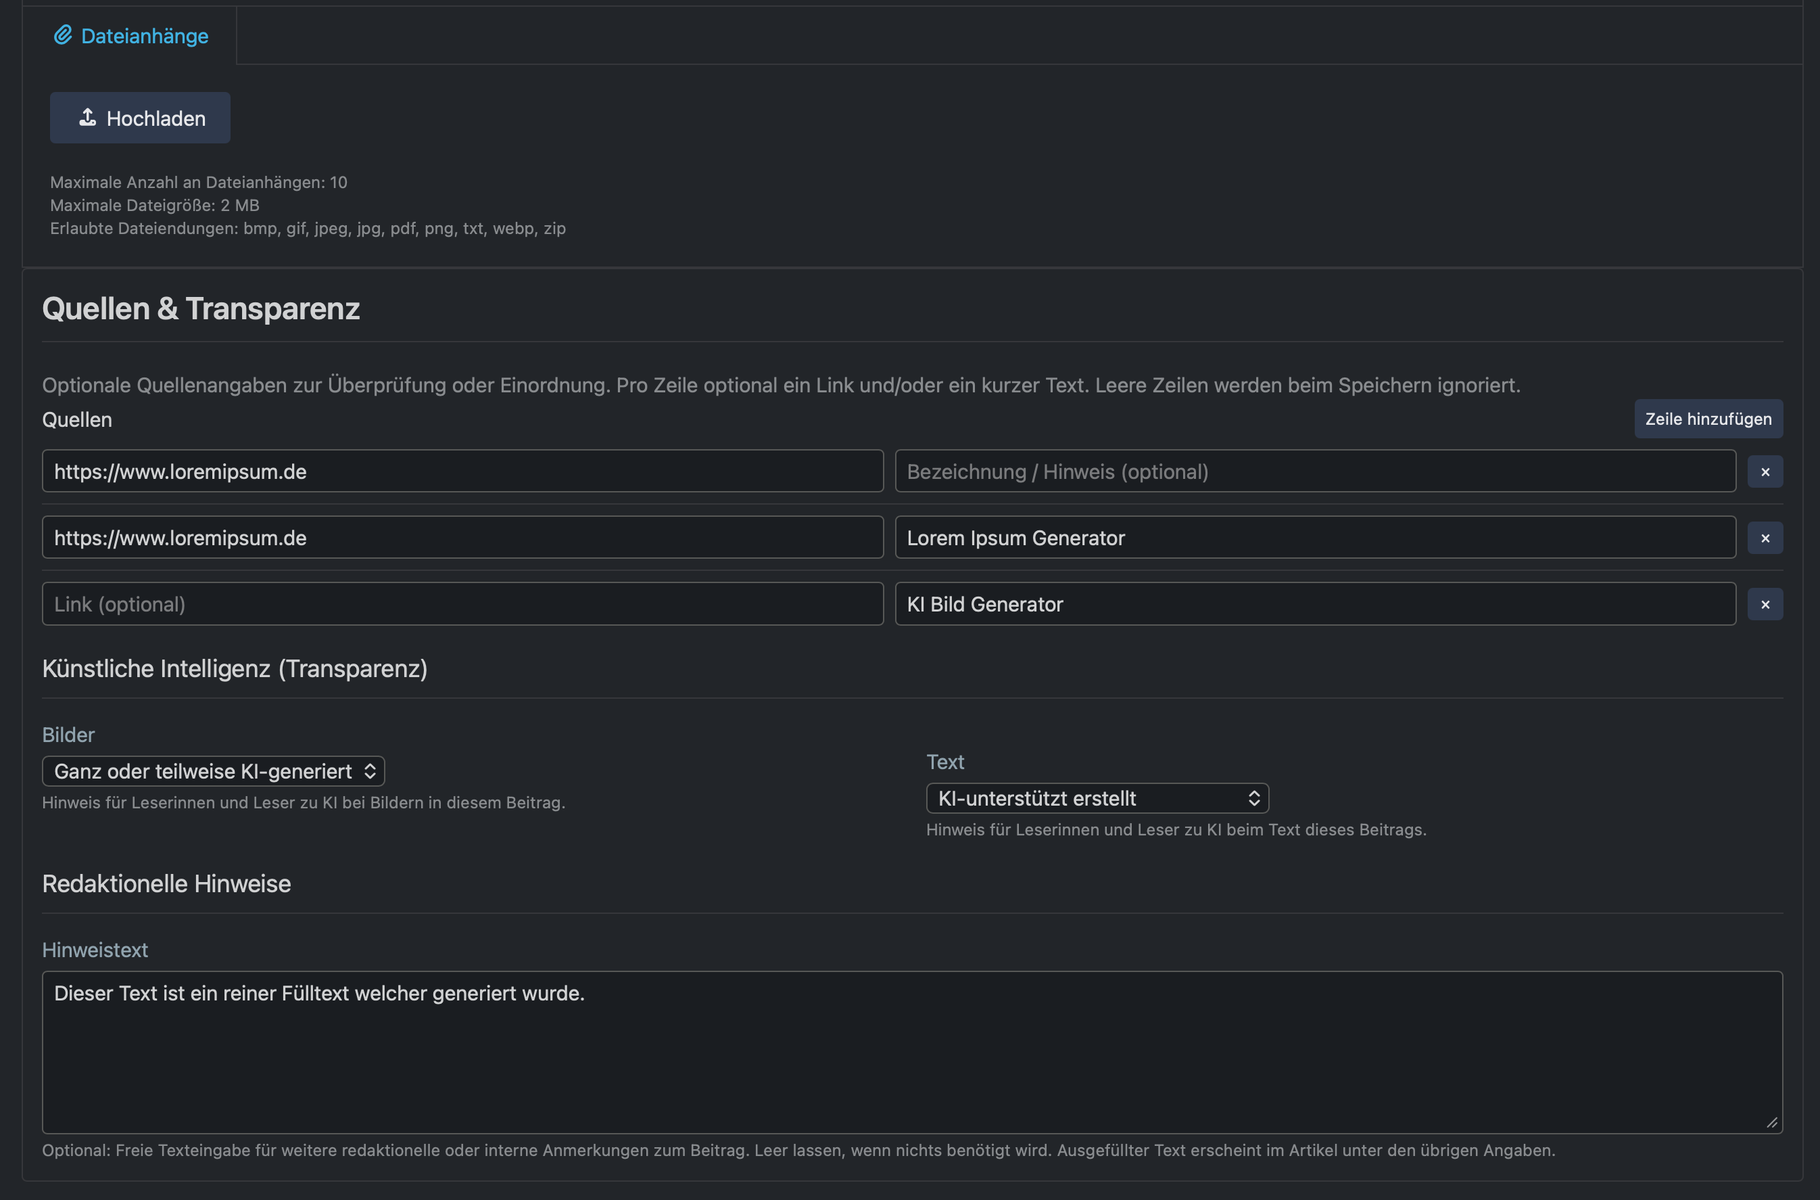Click the upload arrow icon in Hochladen

(x=88, y=118)
